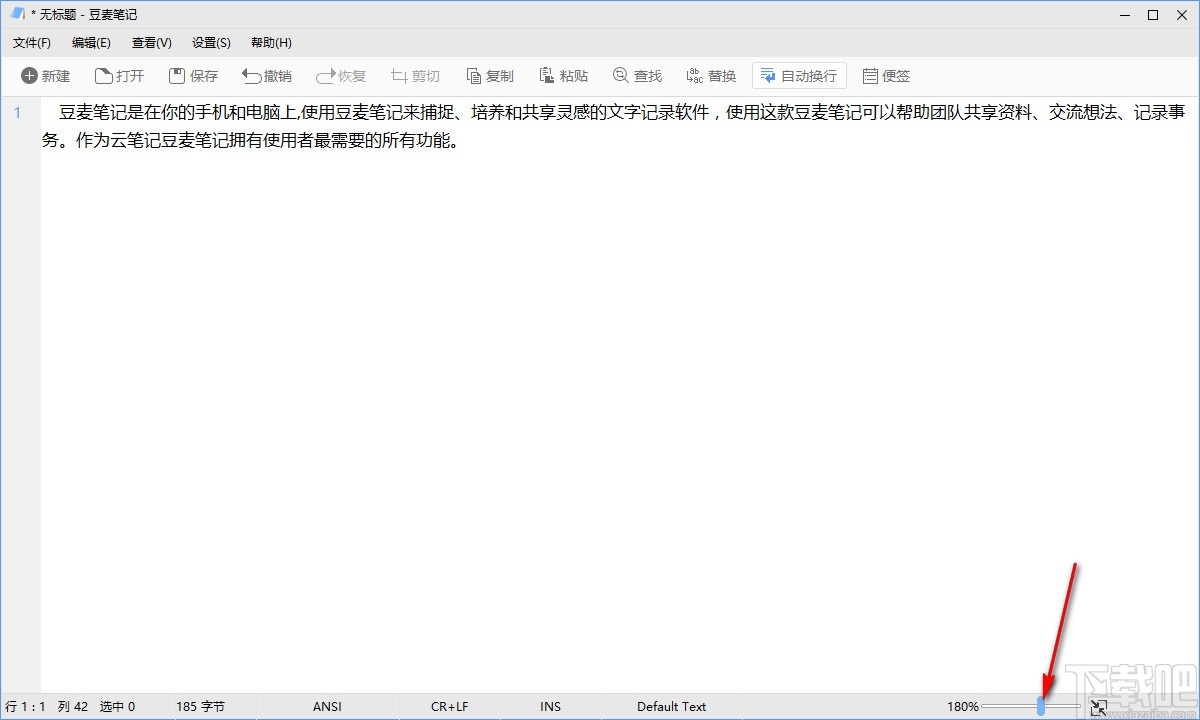Click the 185 字节 byte count
This screenshot has height=720, width=1200.
[200, 706]
